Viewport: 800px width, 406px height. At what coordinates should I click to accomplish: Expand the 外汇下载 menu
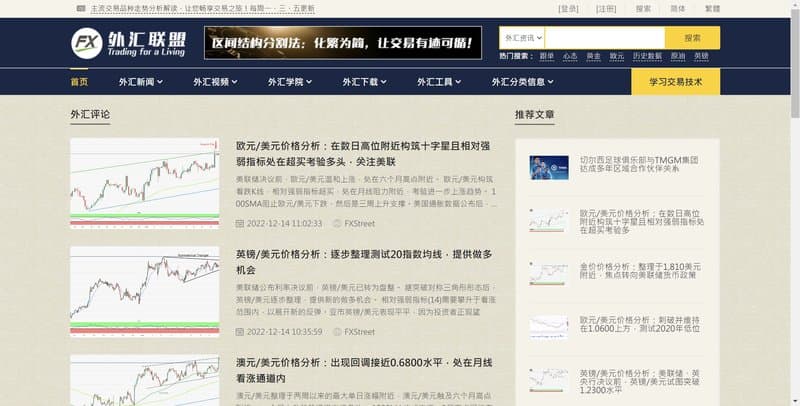pyautogui.click(x=364, y=82)
